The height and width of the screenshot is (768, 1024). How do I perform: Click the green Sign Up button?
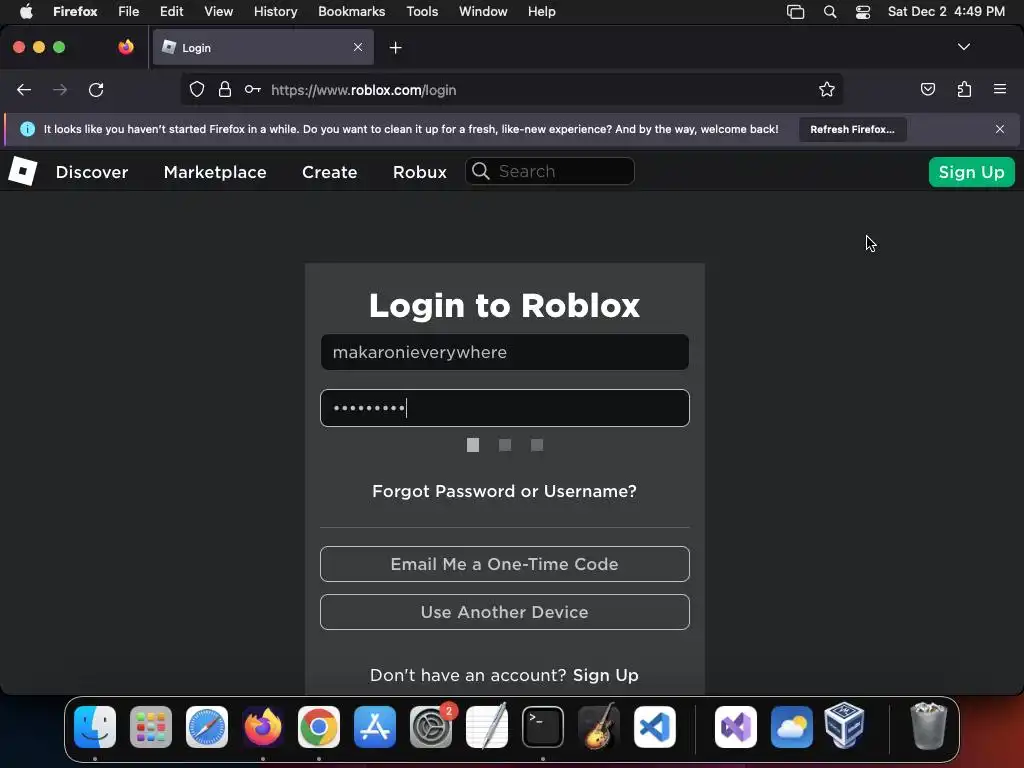click(x=971, y=172)
